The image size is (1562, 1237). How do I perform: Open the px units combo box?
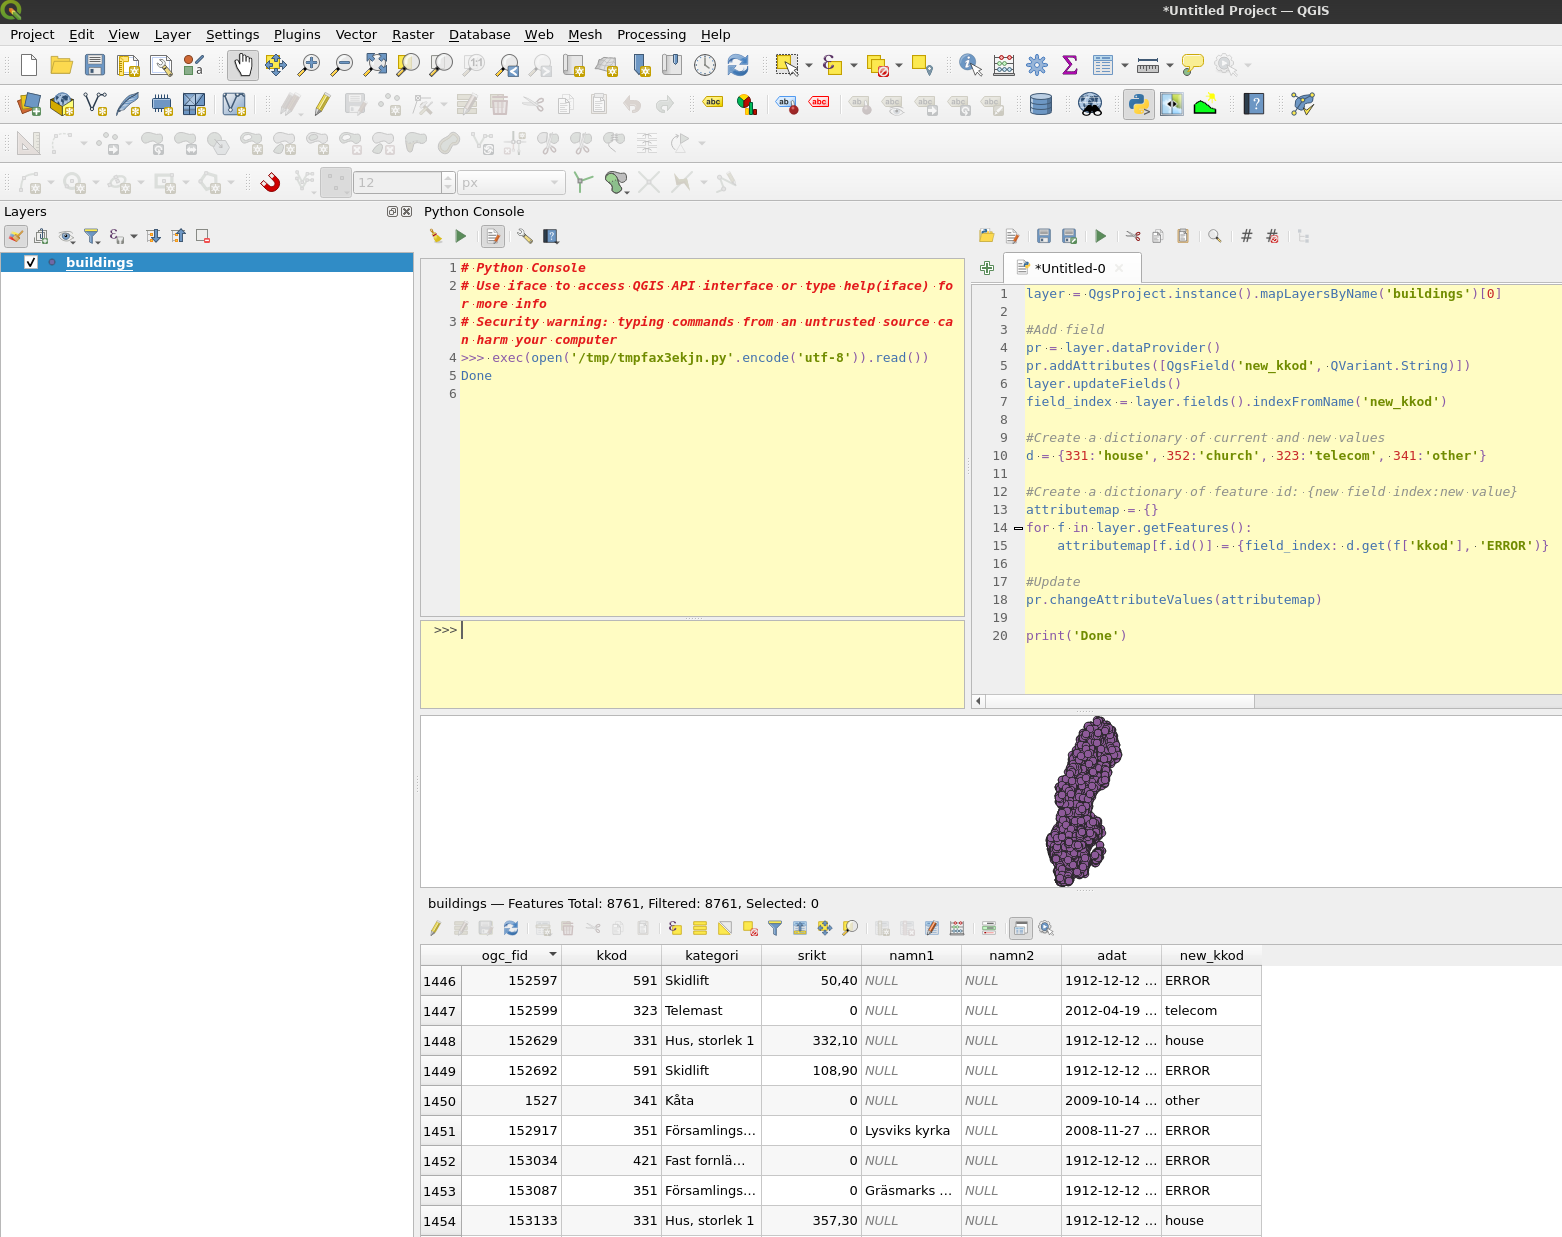(x=511, y=182)
